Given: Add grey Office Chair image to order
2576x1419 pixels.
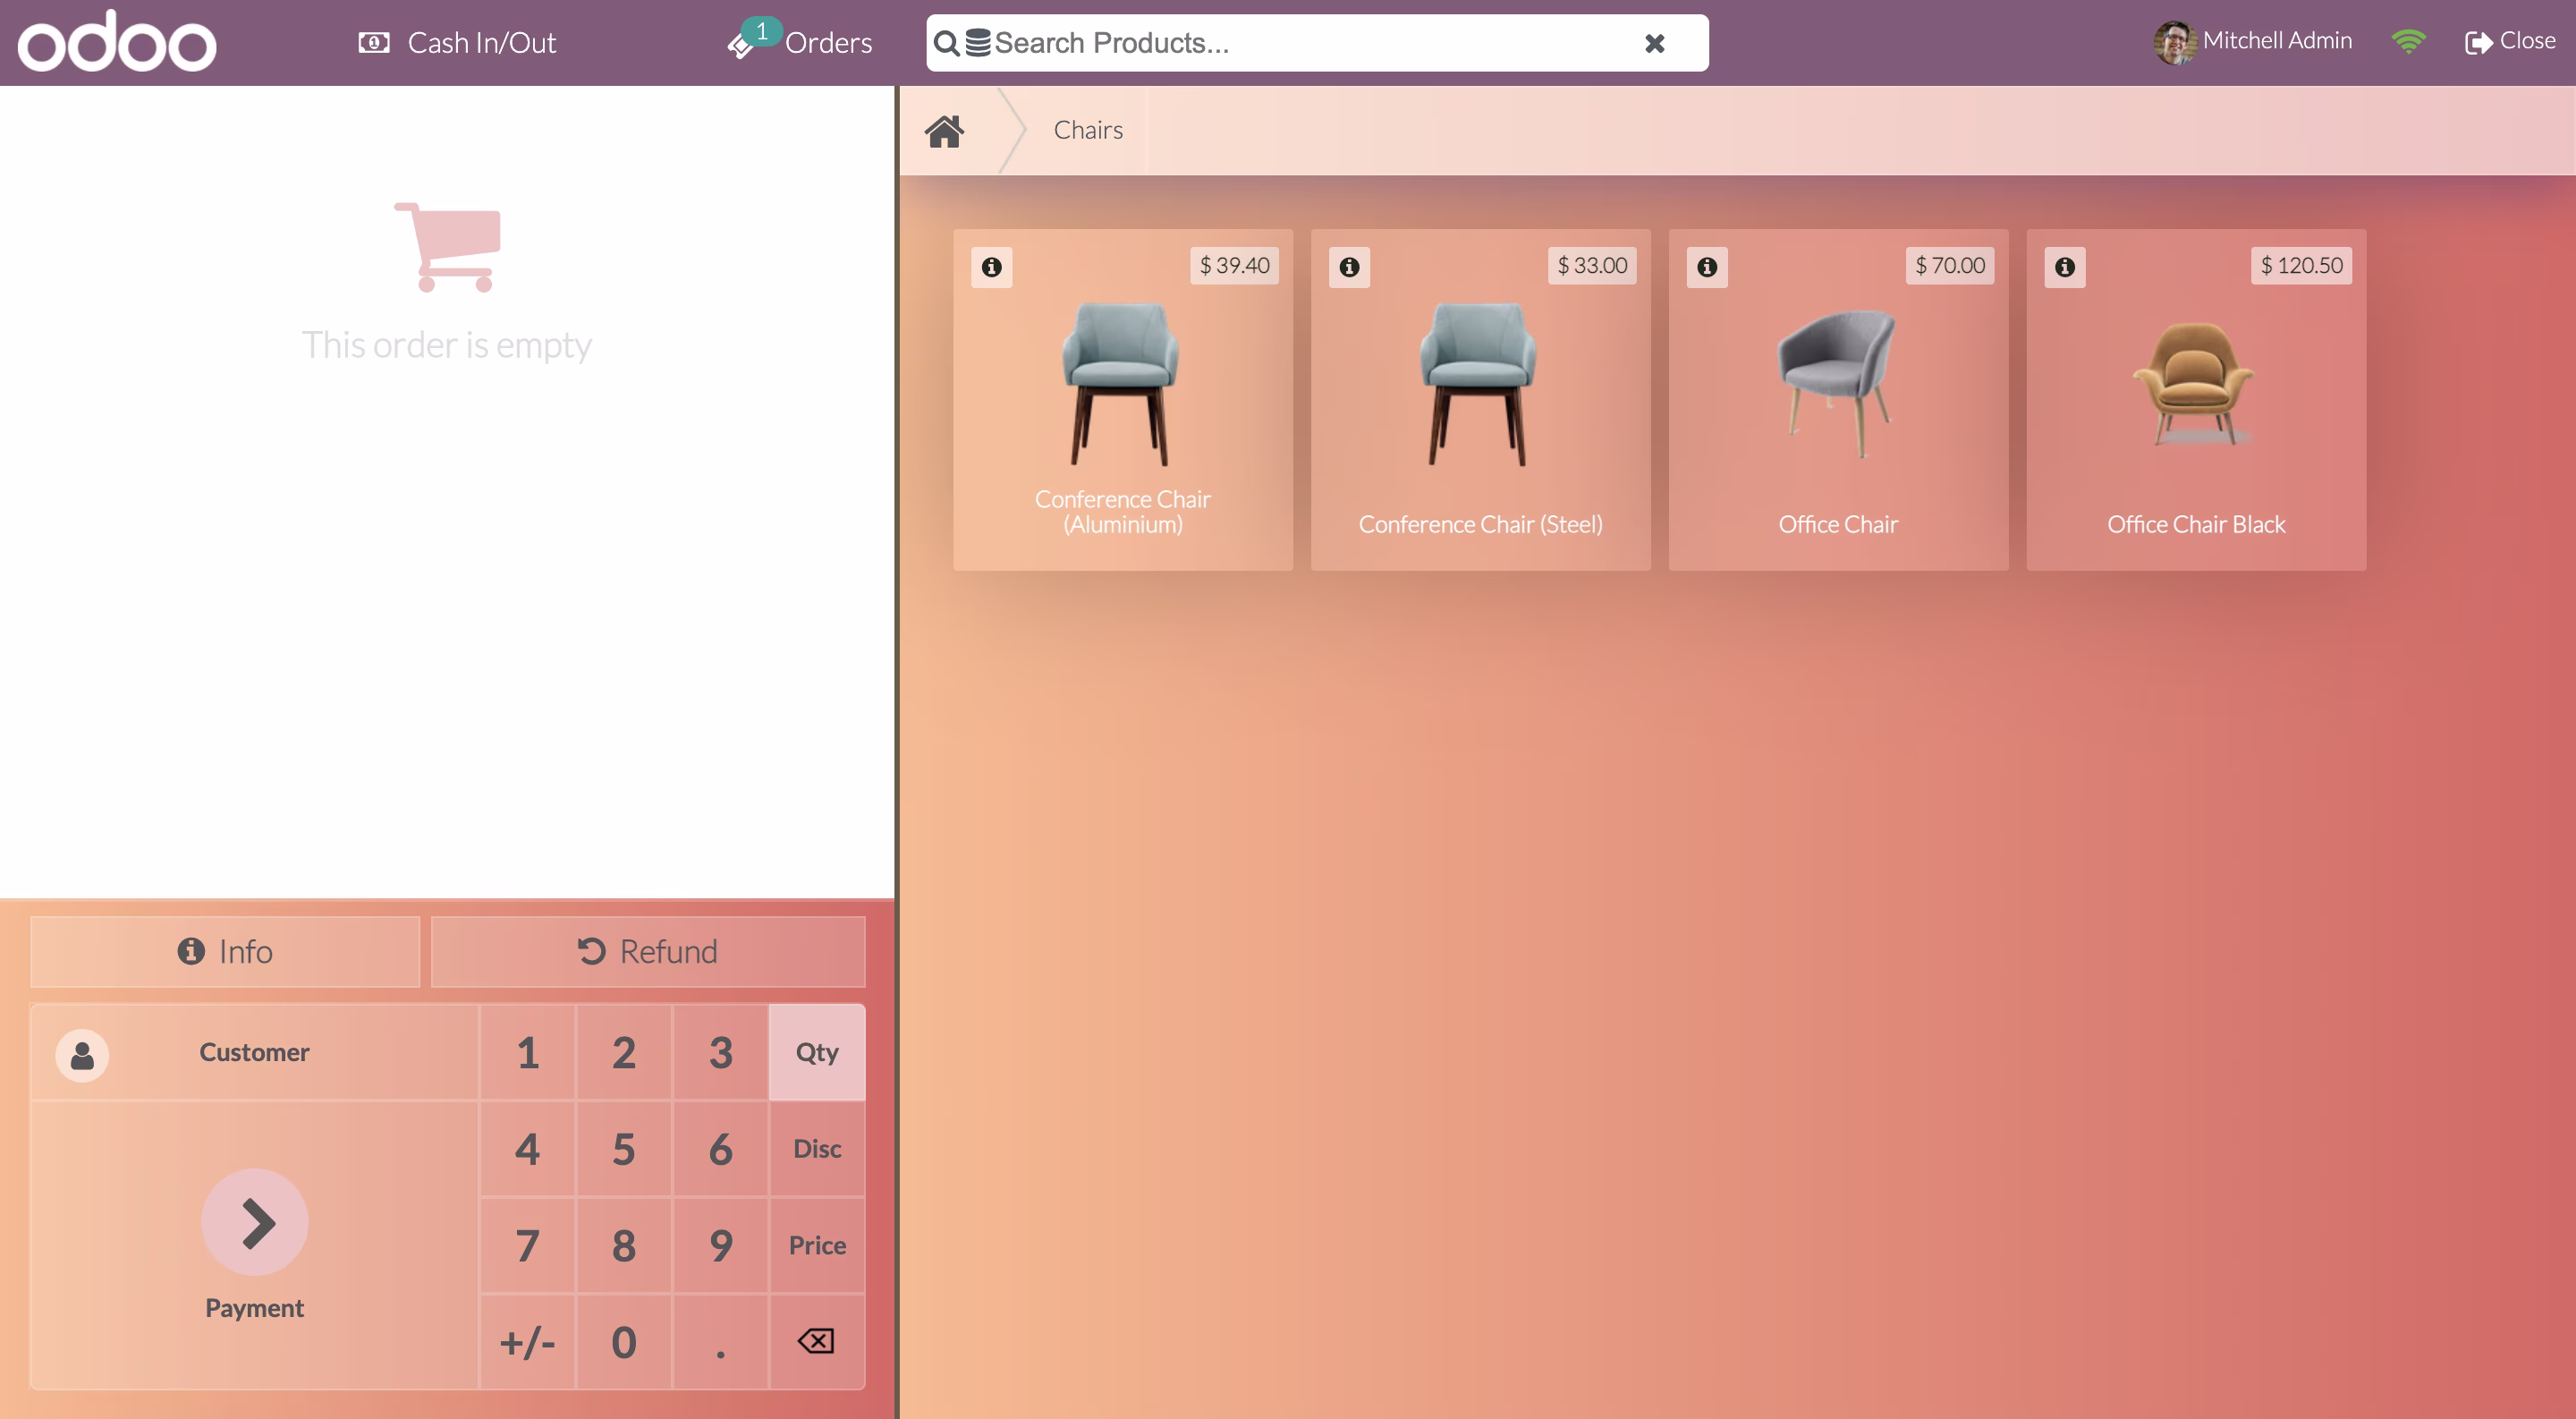Looking at the screenshot, I should coord(1837,384).
